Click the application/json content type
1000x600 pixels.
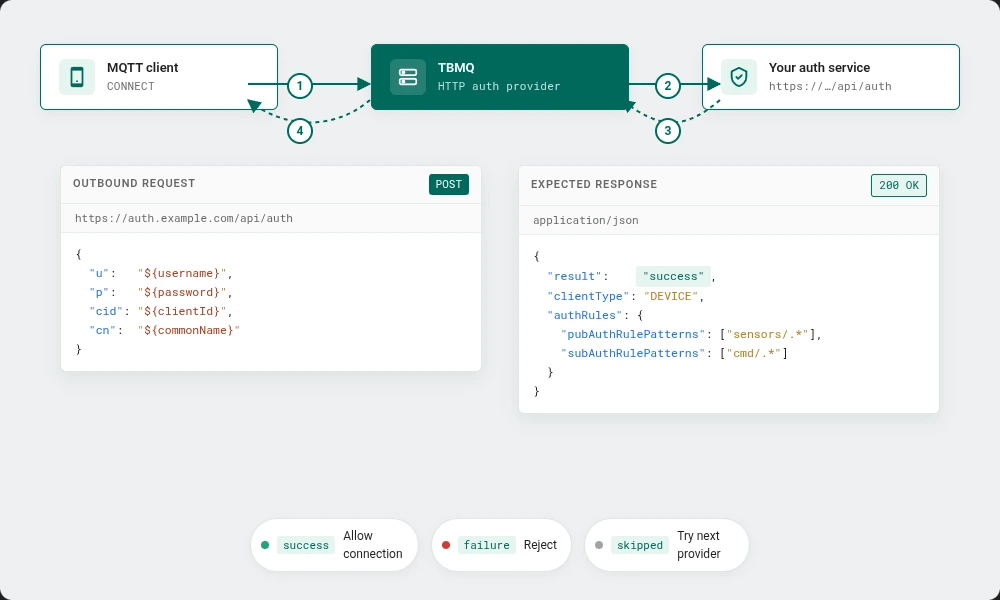(585, 220)
